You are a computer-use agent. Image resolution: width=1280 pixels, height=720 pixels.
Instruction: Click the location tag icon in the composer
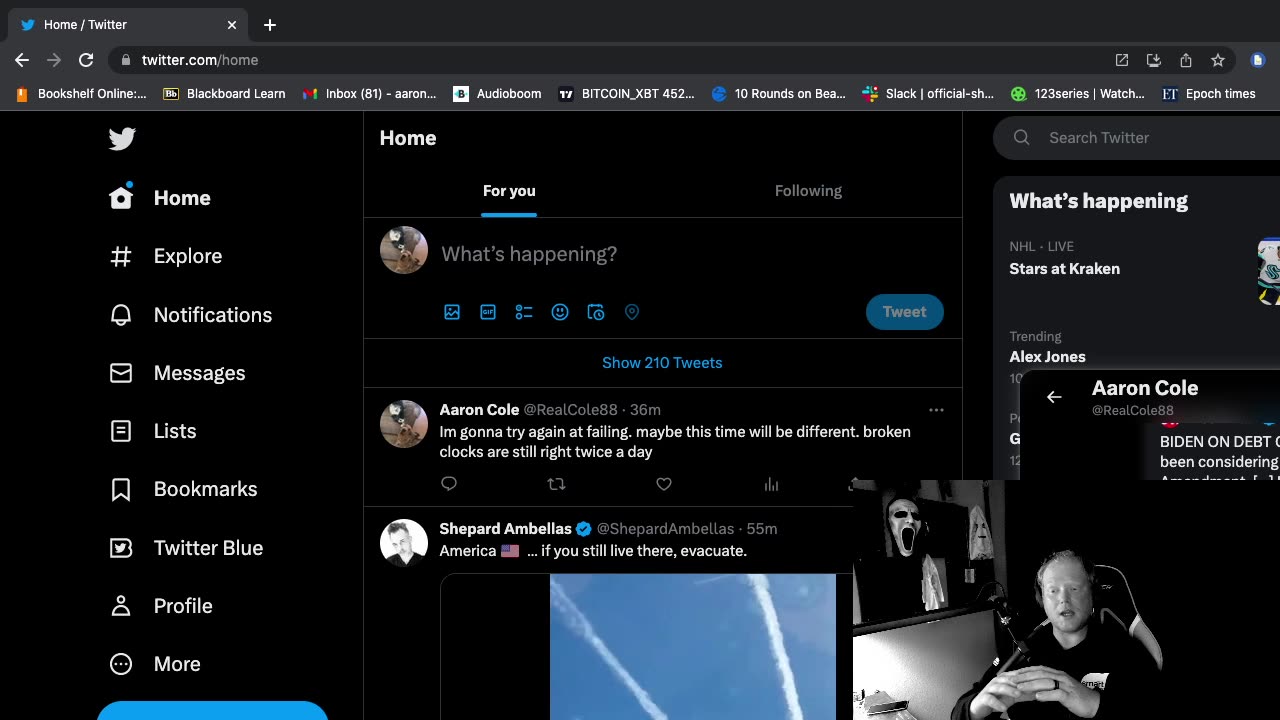click(x=632, y=312)
